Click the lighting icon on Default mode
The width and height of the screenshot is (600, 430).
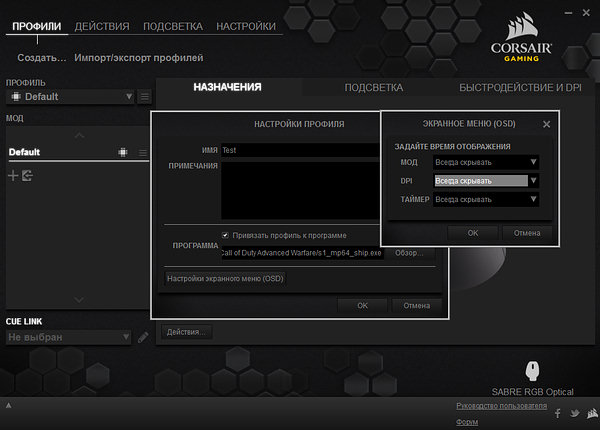point(122,152)
